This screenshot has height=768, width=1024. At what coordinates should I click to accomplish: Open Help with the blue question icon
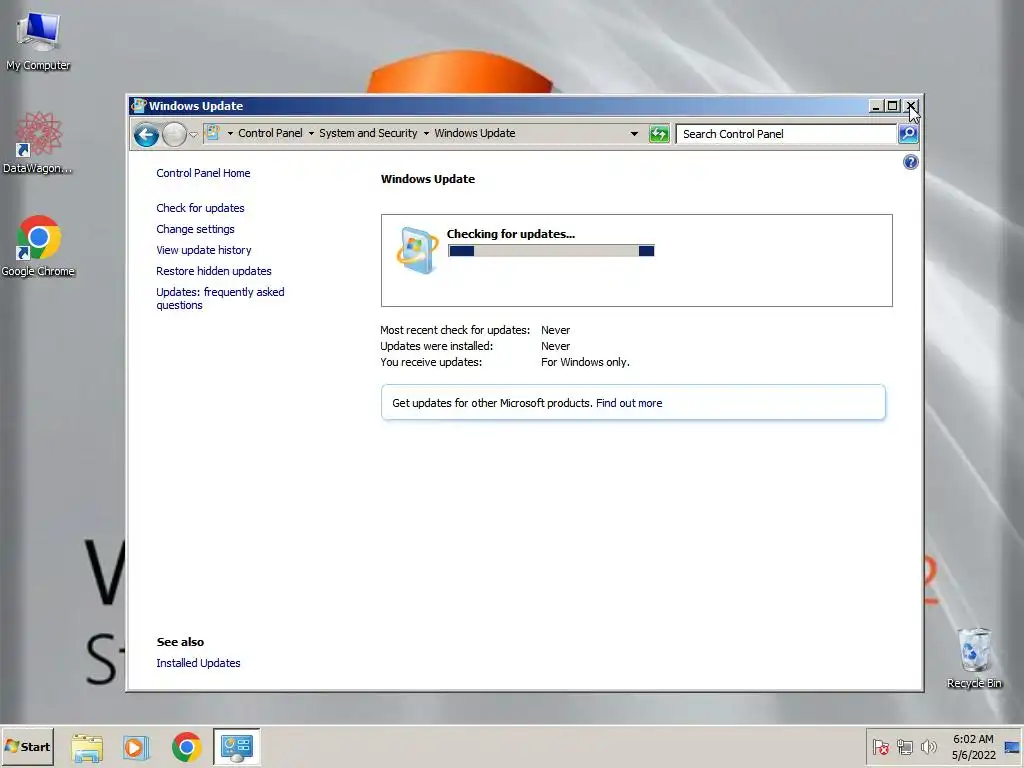(x=910, y=162)
